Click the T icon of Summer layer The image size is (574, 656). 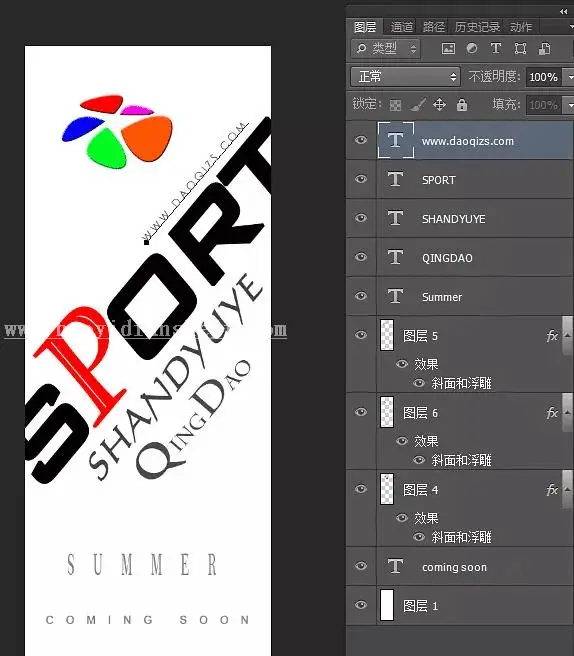[395, 296]
